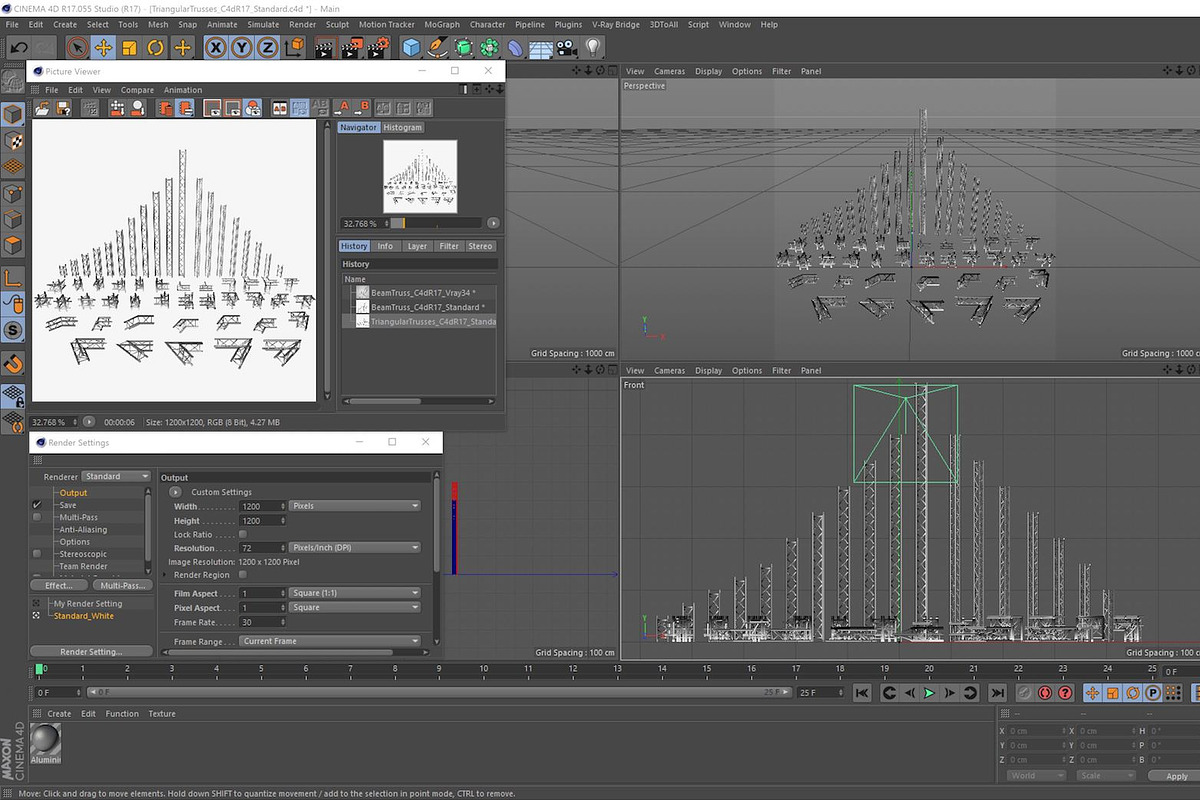This screenshot has width=1200, height=800.
Task: Open the Renderer Standard dropdown
Action: click(116, 476)
